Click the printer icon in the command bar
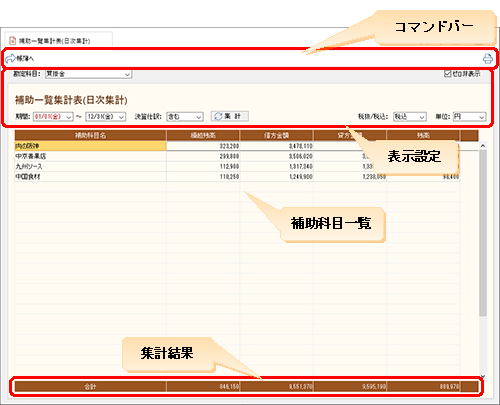This screenshot has width=500, height=405. pos(488,59)
